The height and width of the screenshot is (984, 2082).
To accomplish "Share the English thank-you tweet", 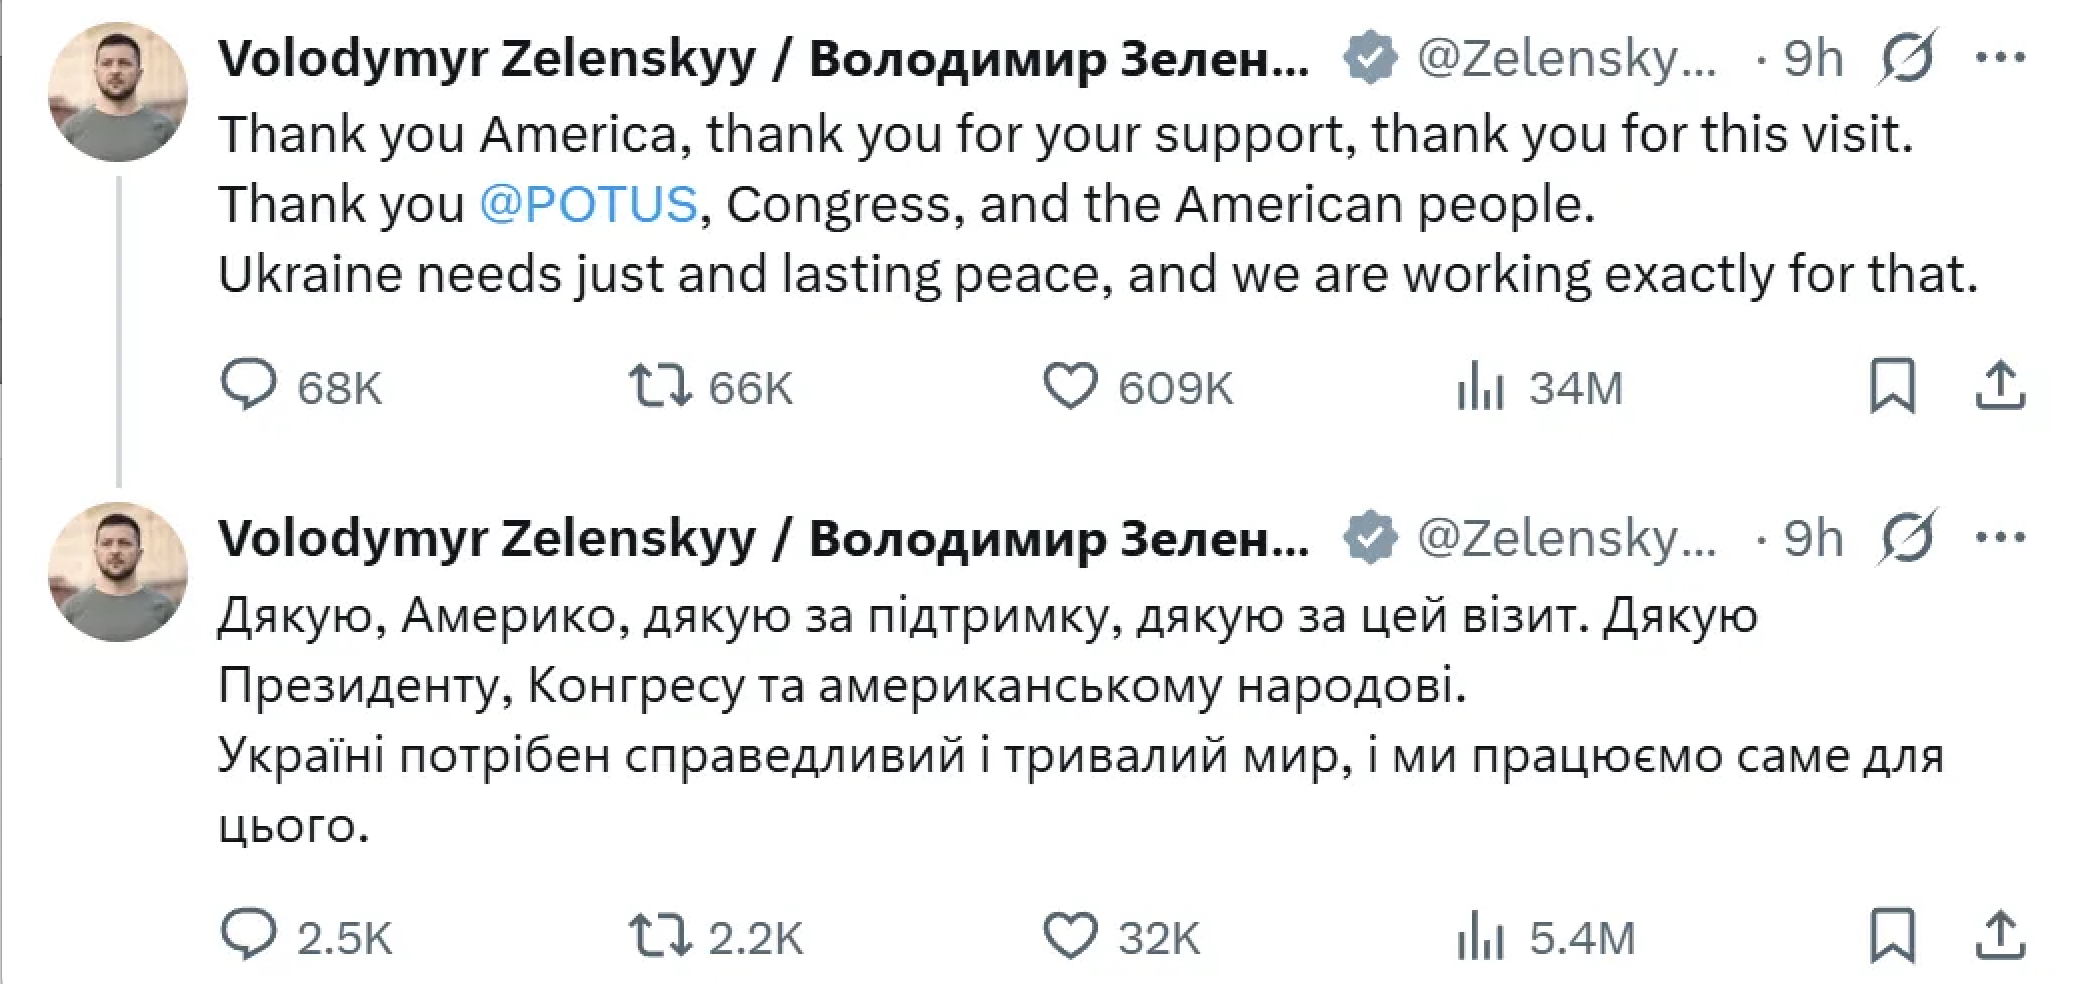I will coord(2000,386).
